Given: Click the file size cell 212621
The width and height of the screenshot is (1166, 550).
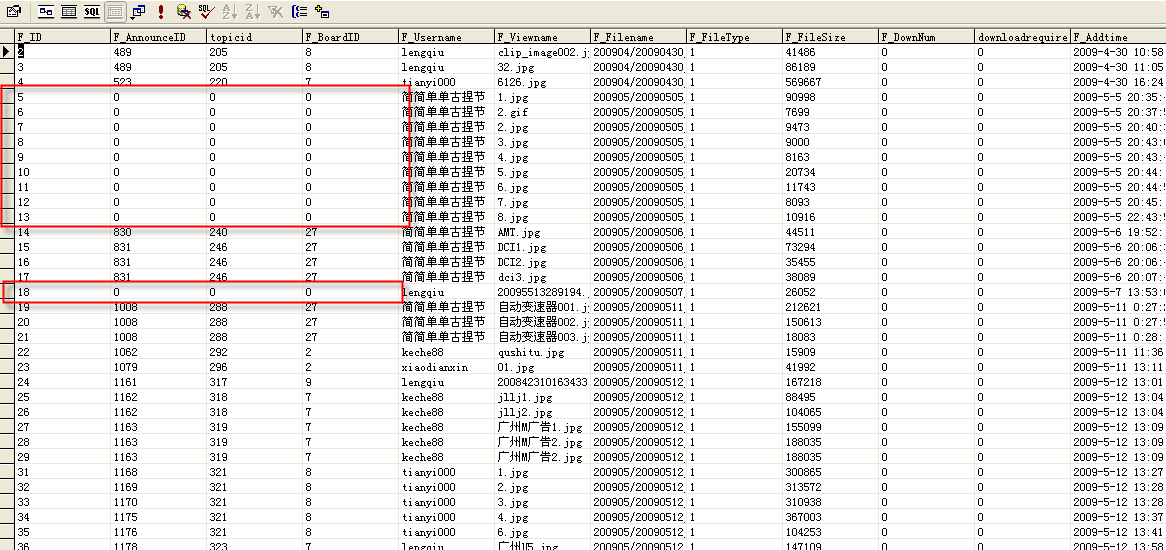Looking at the screenshot, I should (830, 307).
